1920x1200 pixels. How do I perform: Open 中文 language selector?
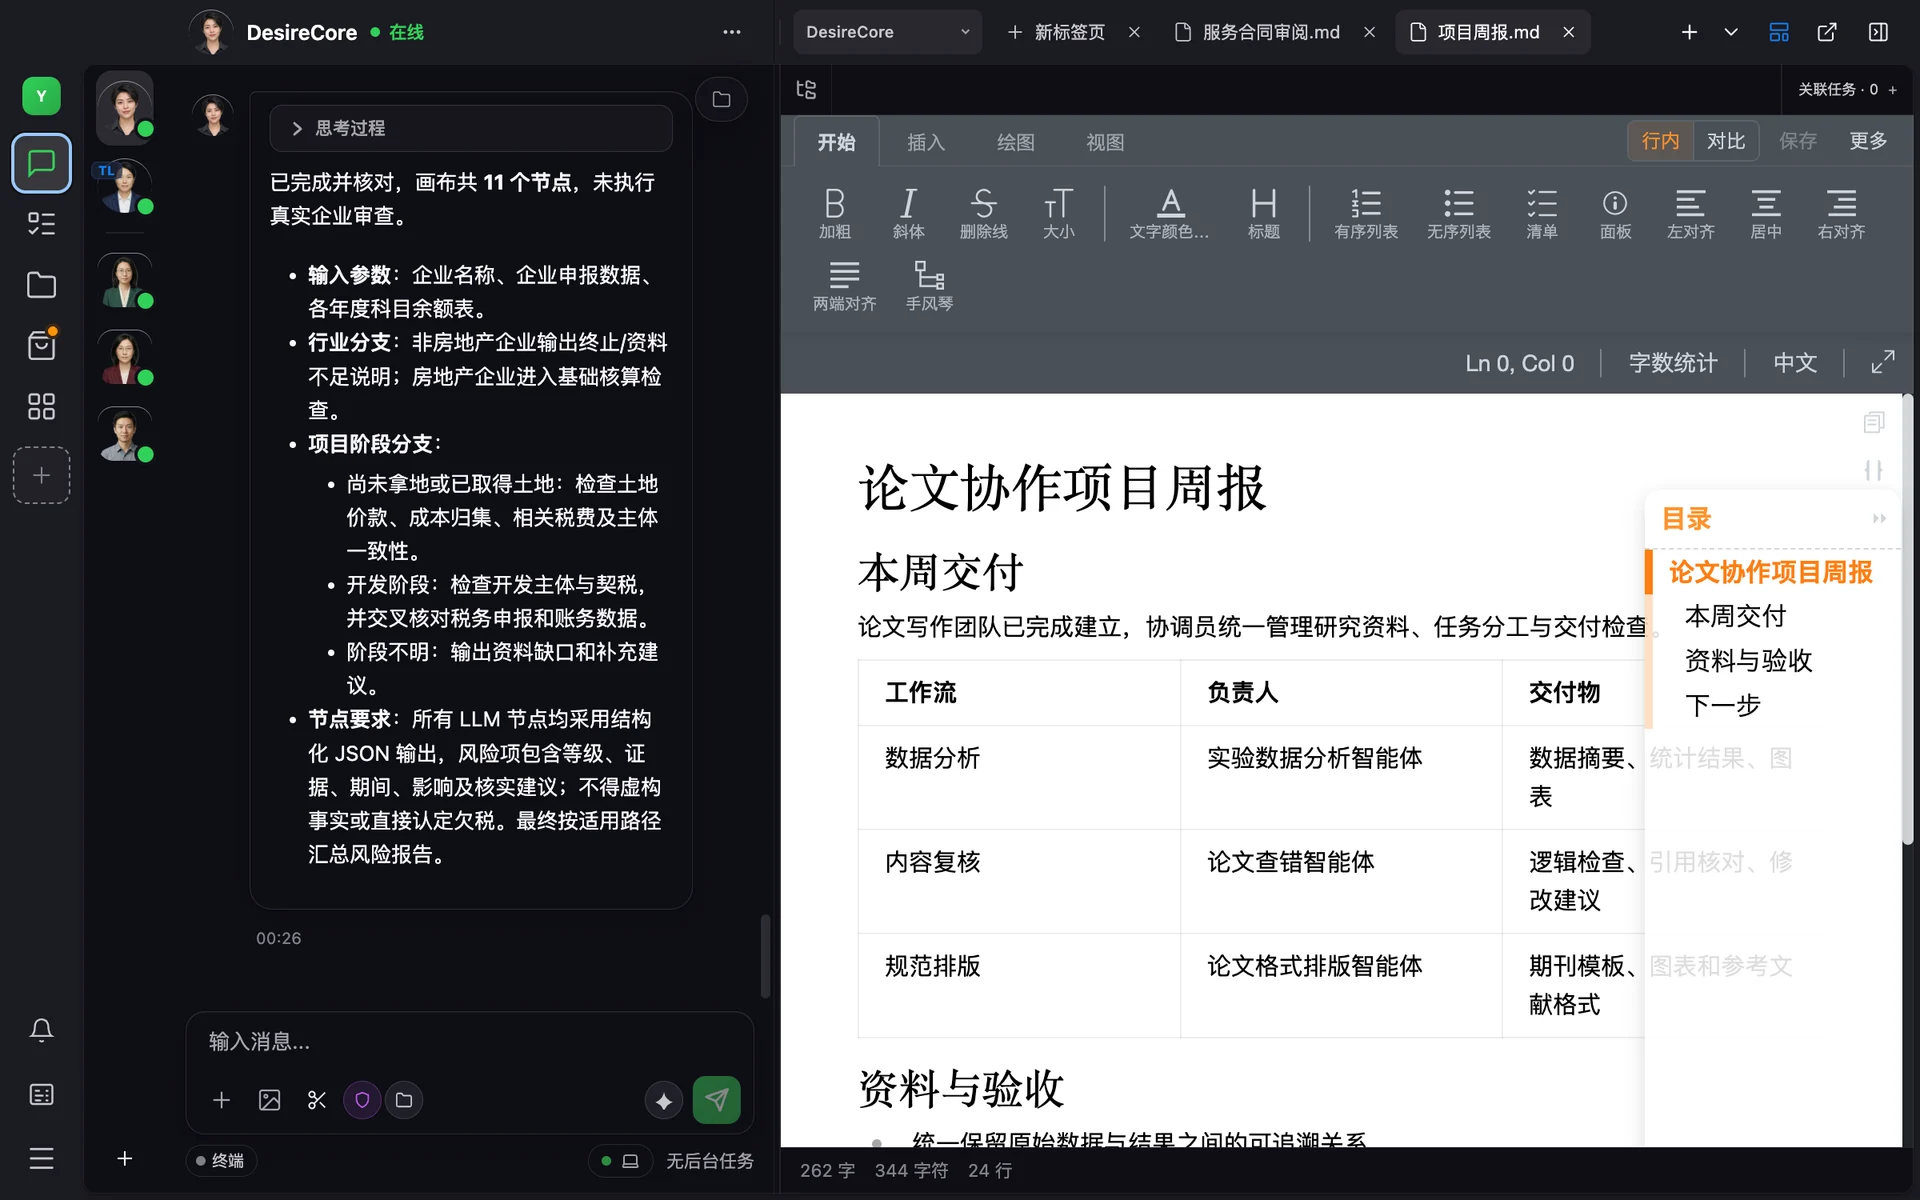click(1795, 362)
